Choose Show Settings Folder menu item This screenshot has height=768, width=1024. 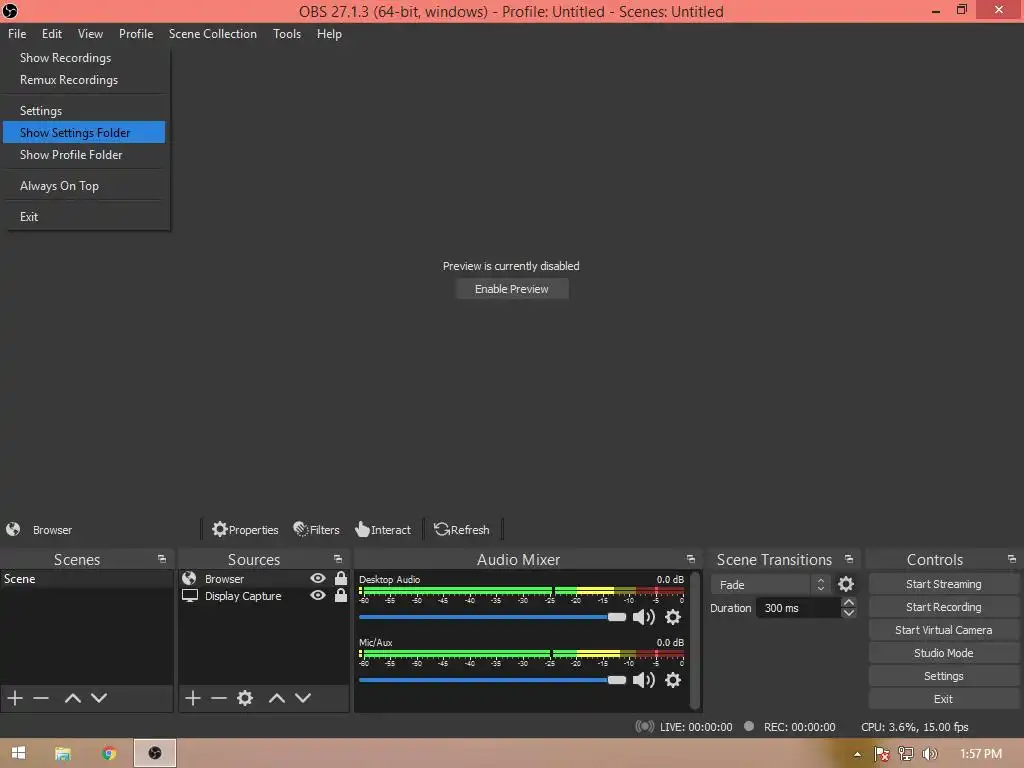tap(84, 132)
